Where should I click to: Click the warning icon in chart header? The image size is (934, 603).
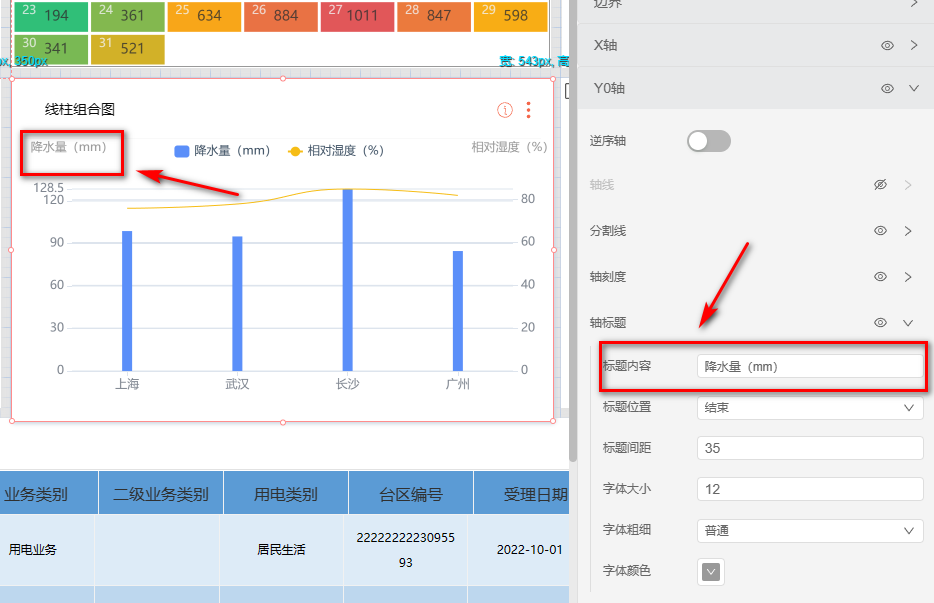tap(505, 110)
